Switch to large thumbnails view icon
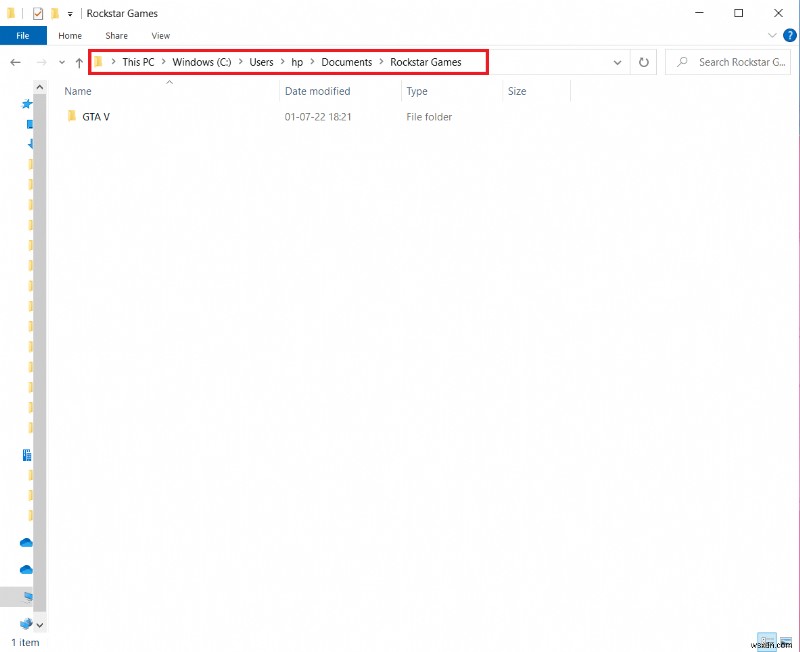The image size is (800, 652). point(786,640)
